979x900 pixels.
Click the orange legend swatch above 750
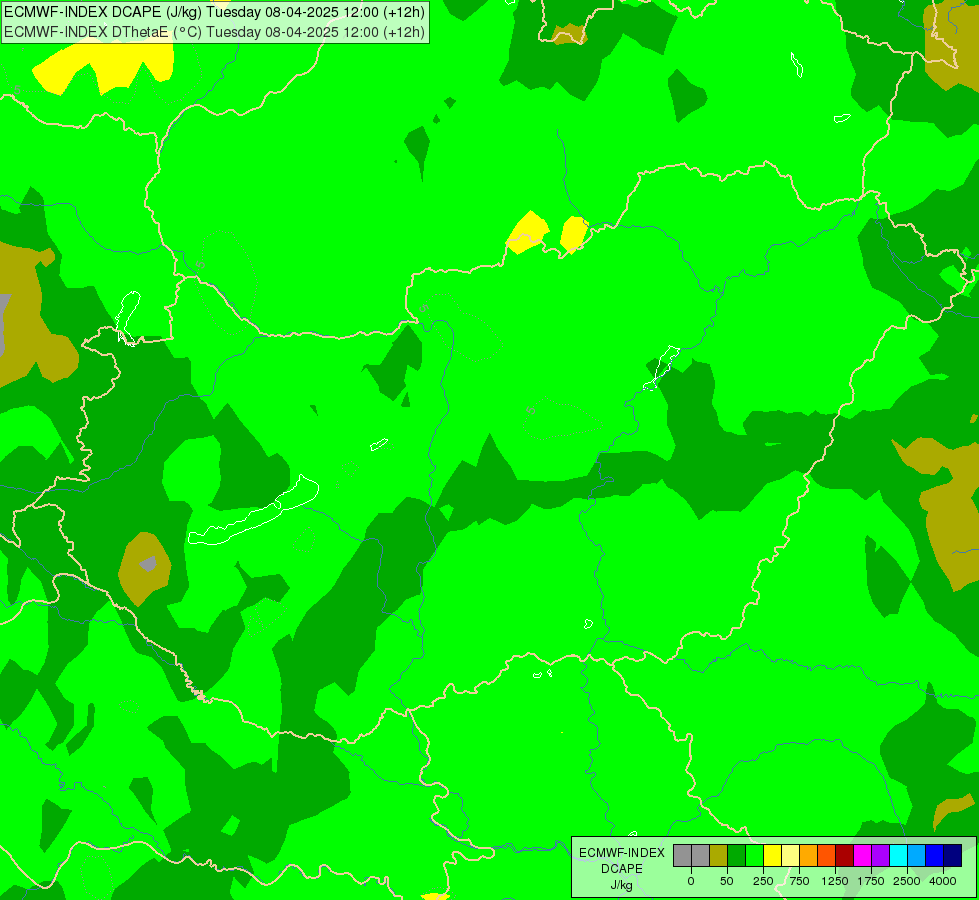coord(809,856)
